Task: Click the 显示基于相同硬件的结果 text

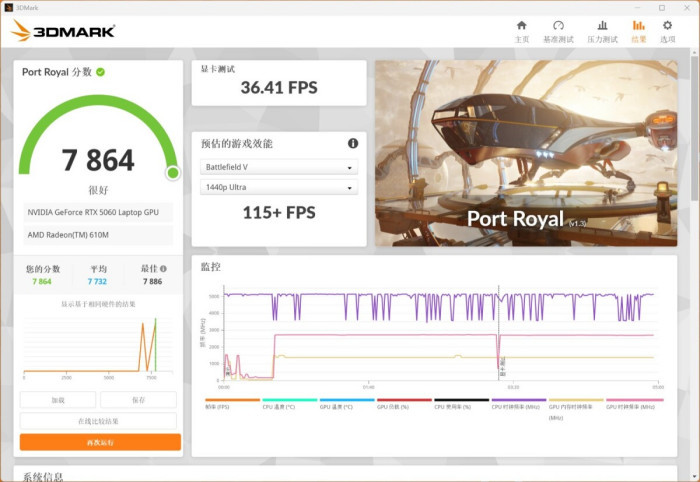Action: (98, 304)
